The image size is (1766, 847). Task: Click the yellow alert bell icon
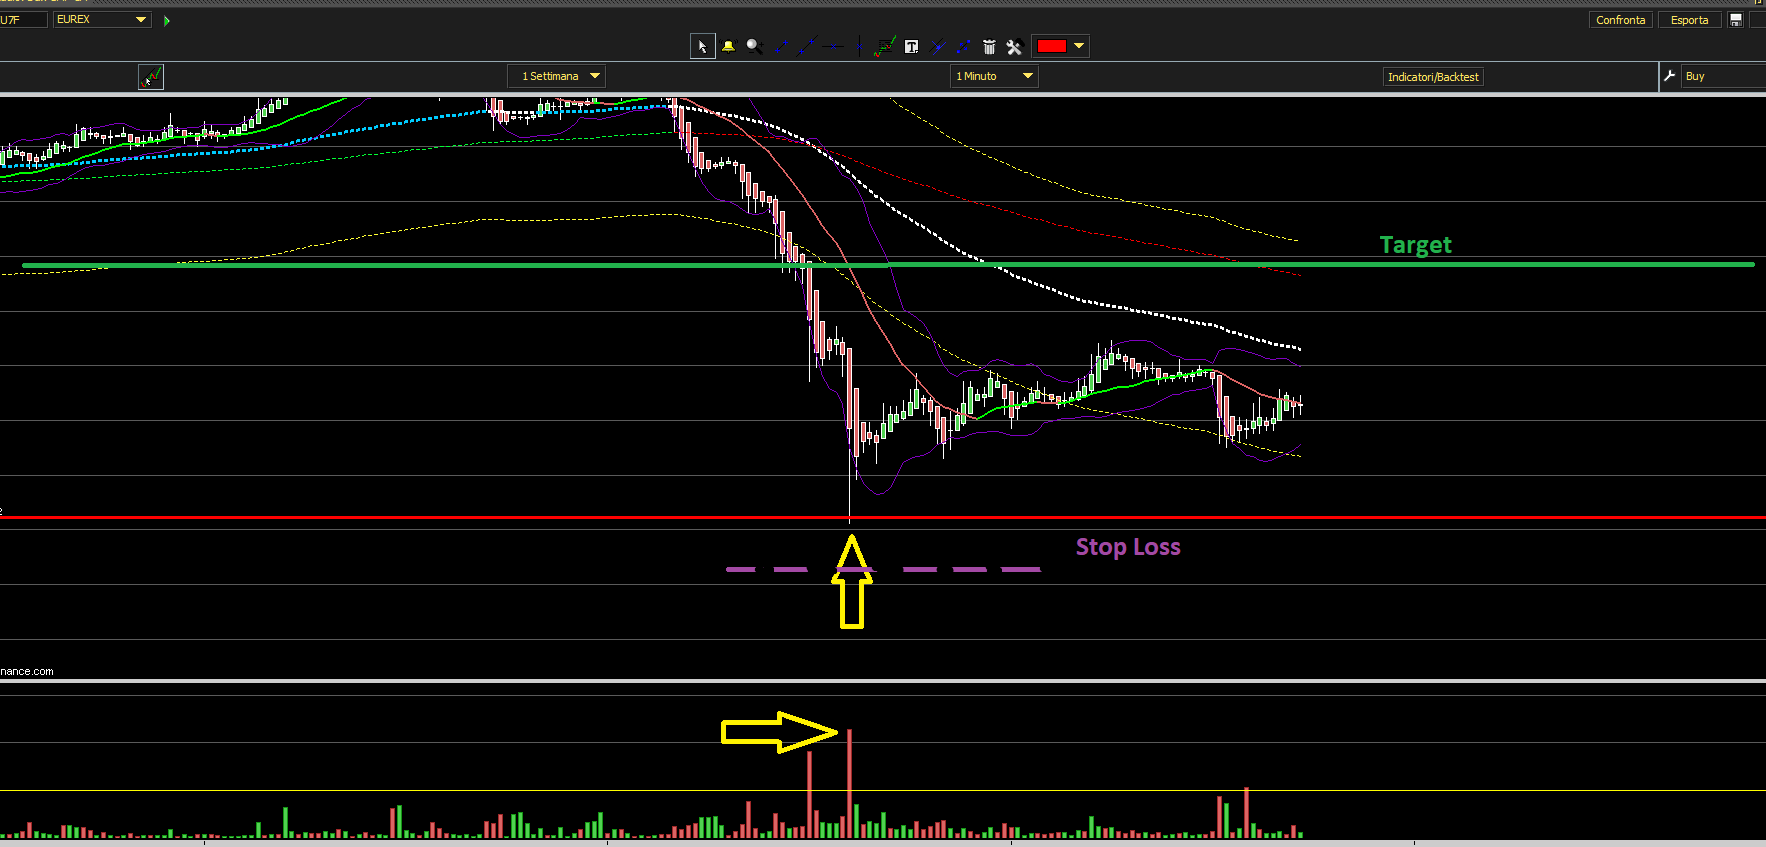tap(728, 46)
